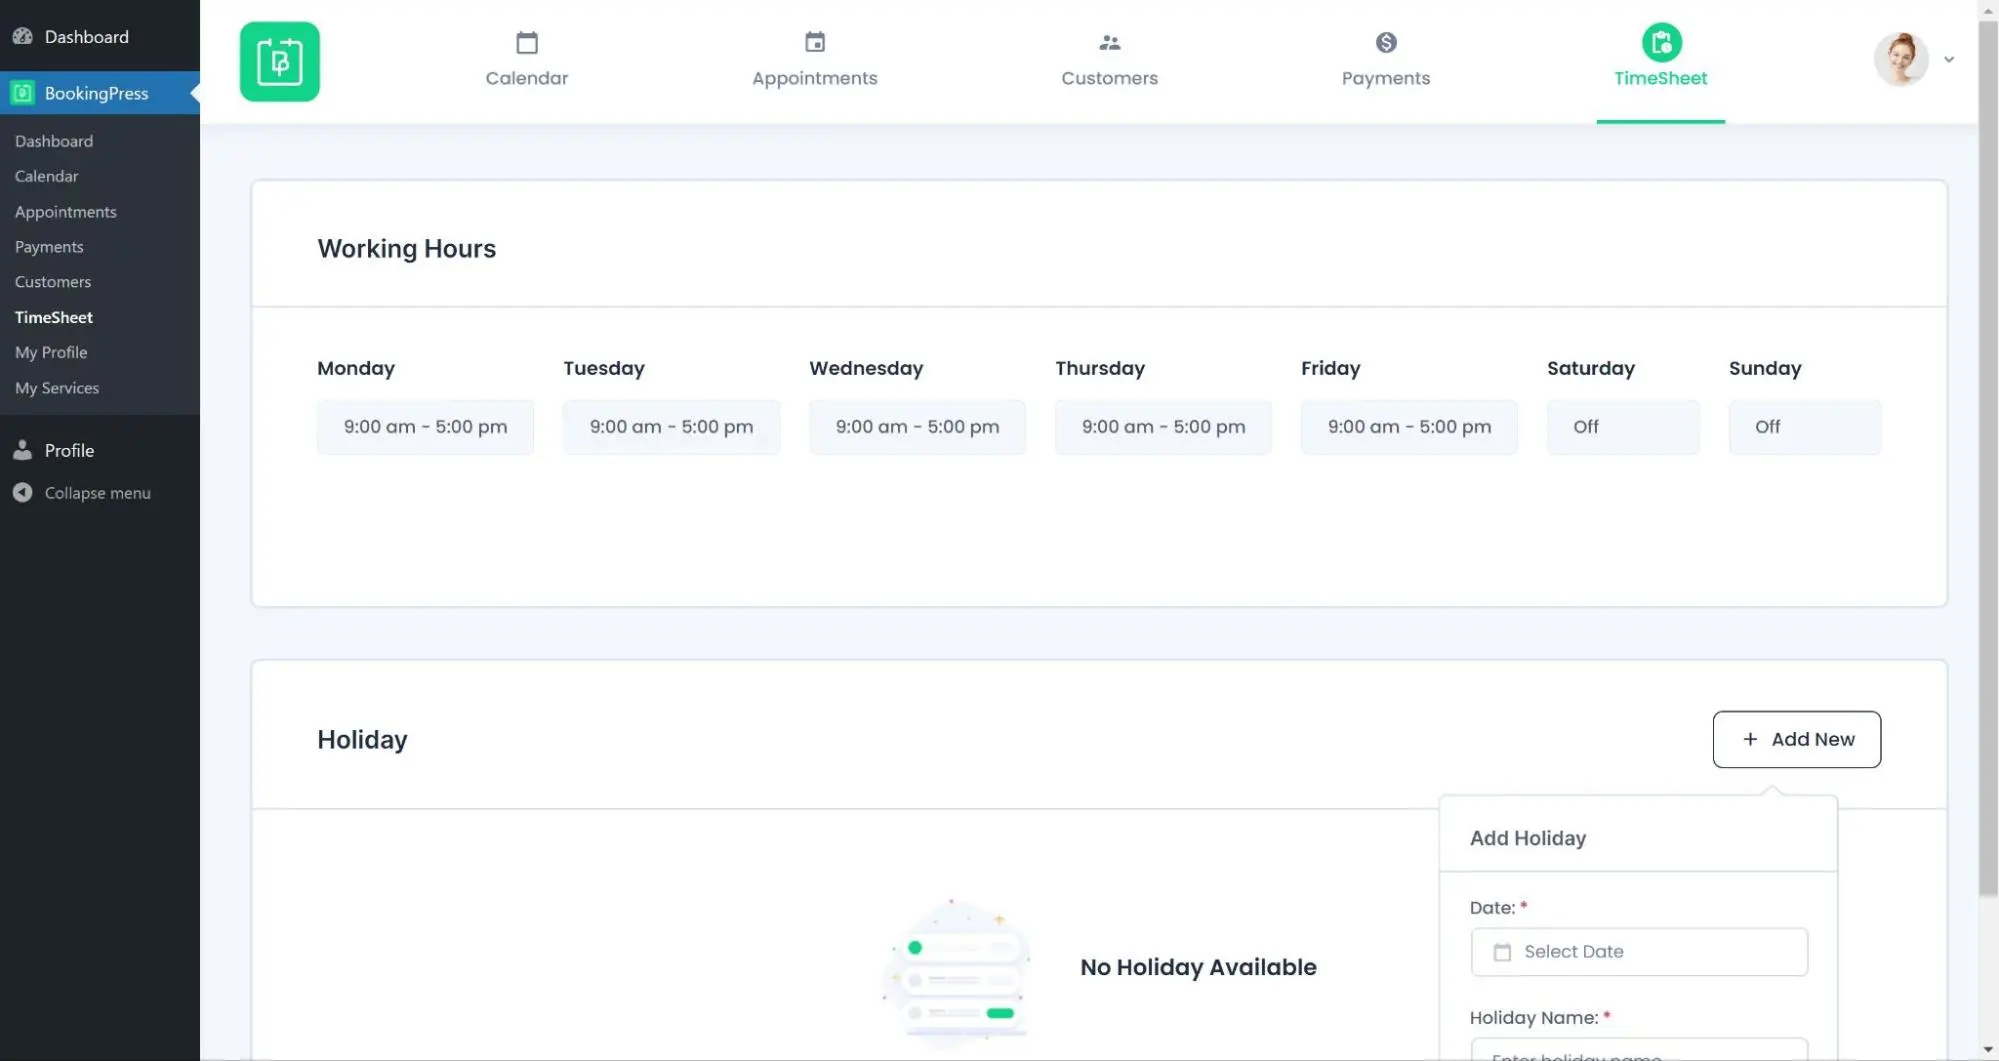Click Wednesday's 9:00 am - 5:00 pm hours
This screenshot has width=1999, height=1061.
(x=917, y=427)
